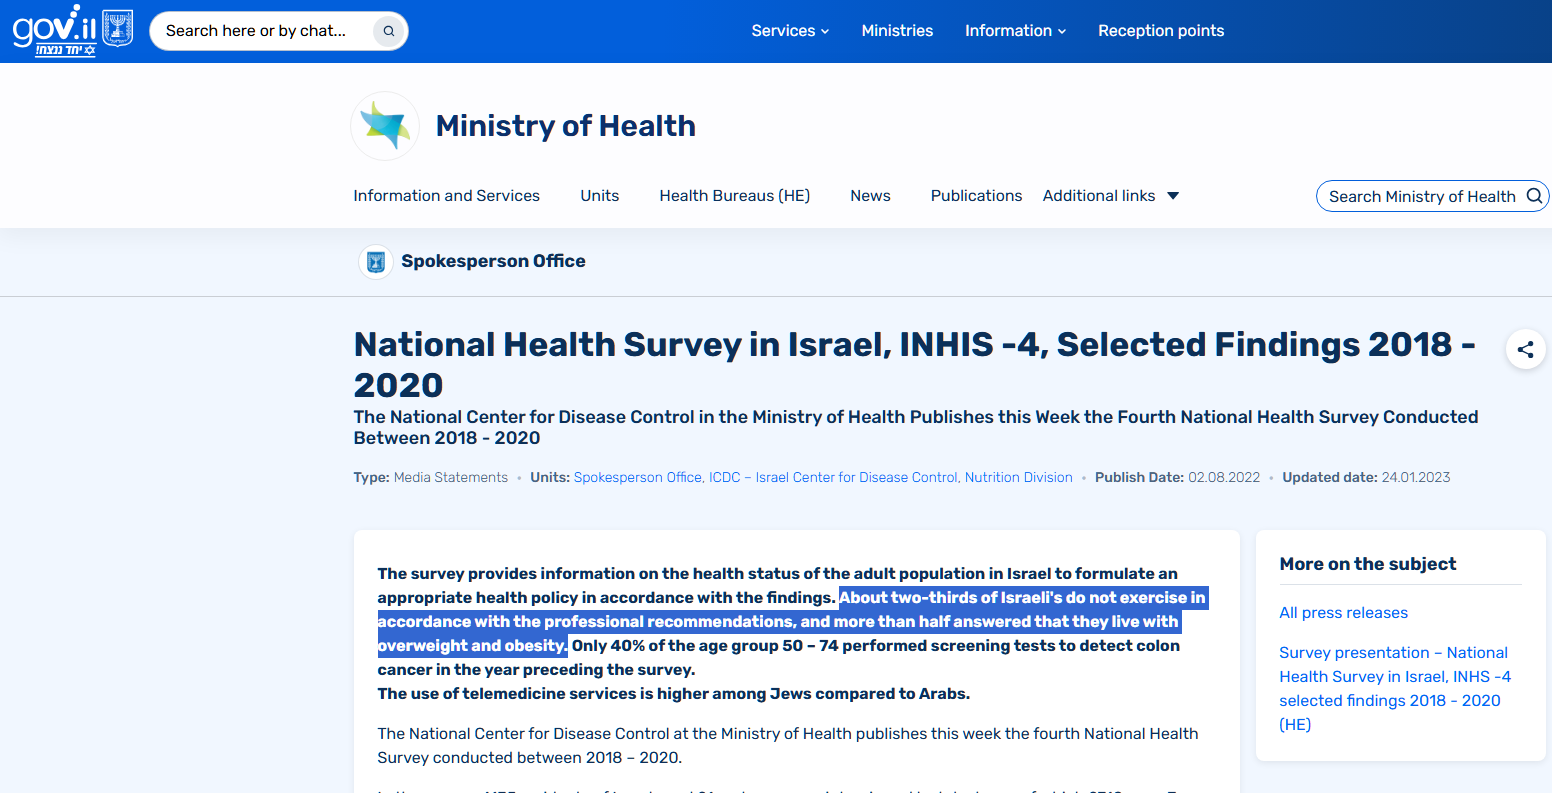Click the Spokesperson Office emblem icon
This screenshot has width=1552, height=793.
point(376,262)
